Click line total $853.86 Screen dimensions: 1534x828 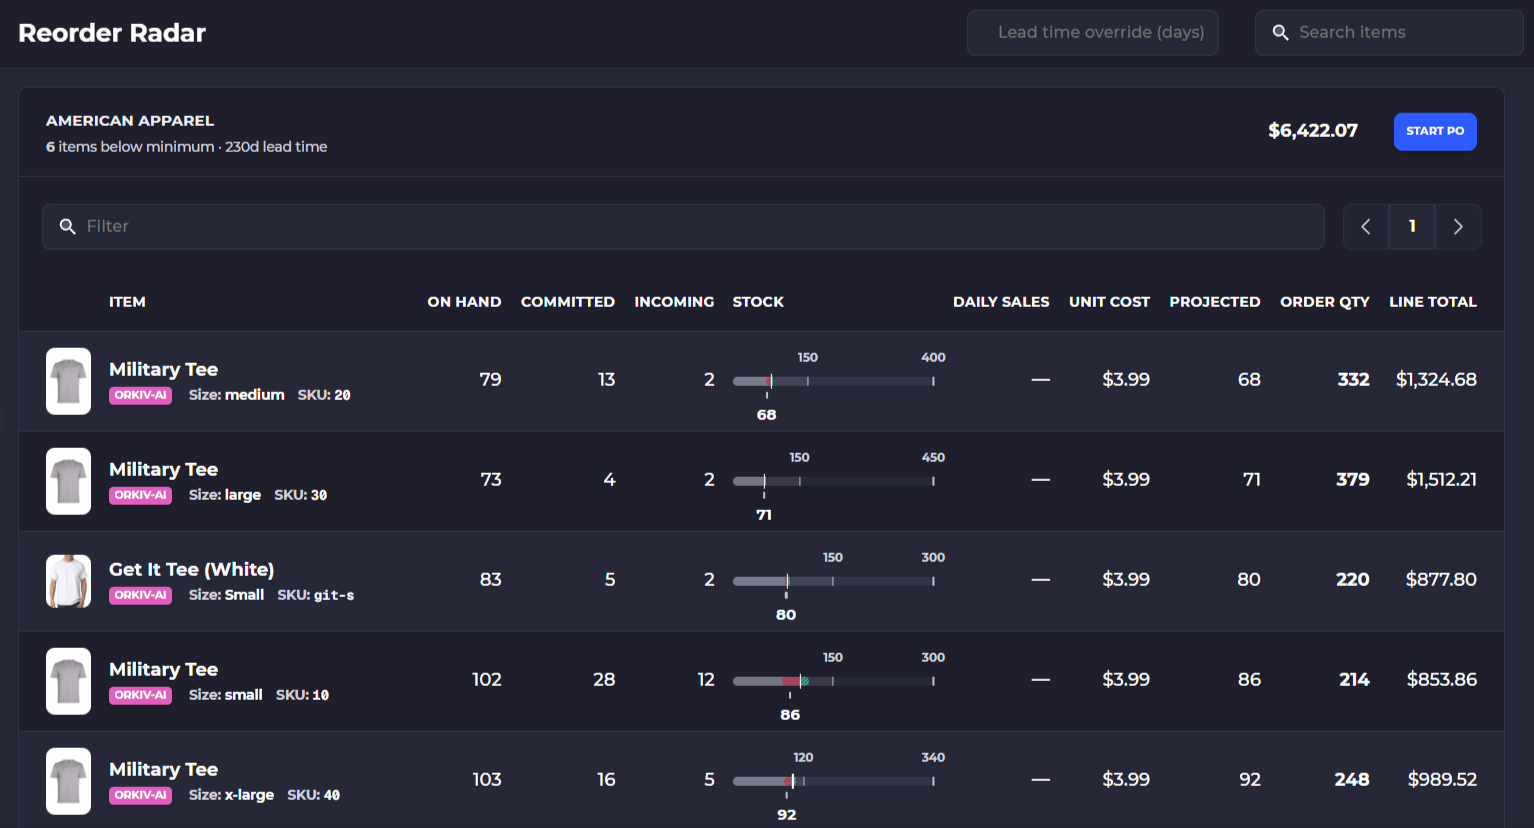[1442, 680]
